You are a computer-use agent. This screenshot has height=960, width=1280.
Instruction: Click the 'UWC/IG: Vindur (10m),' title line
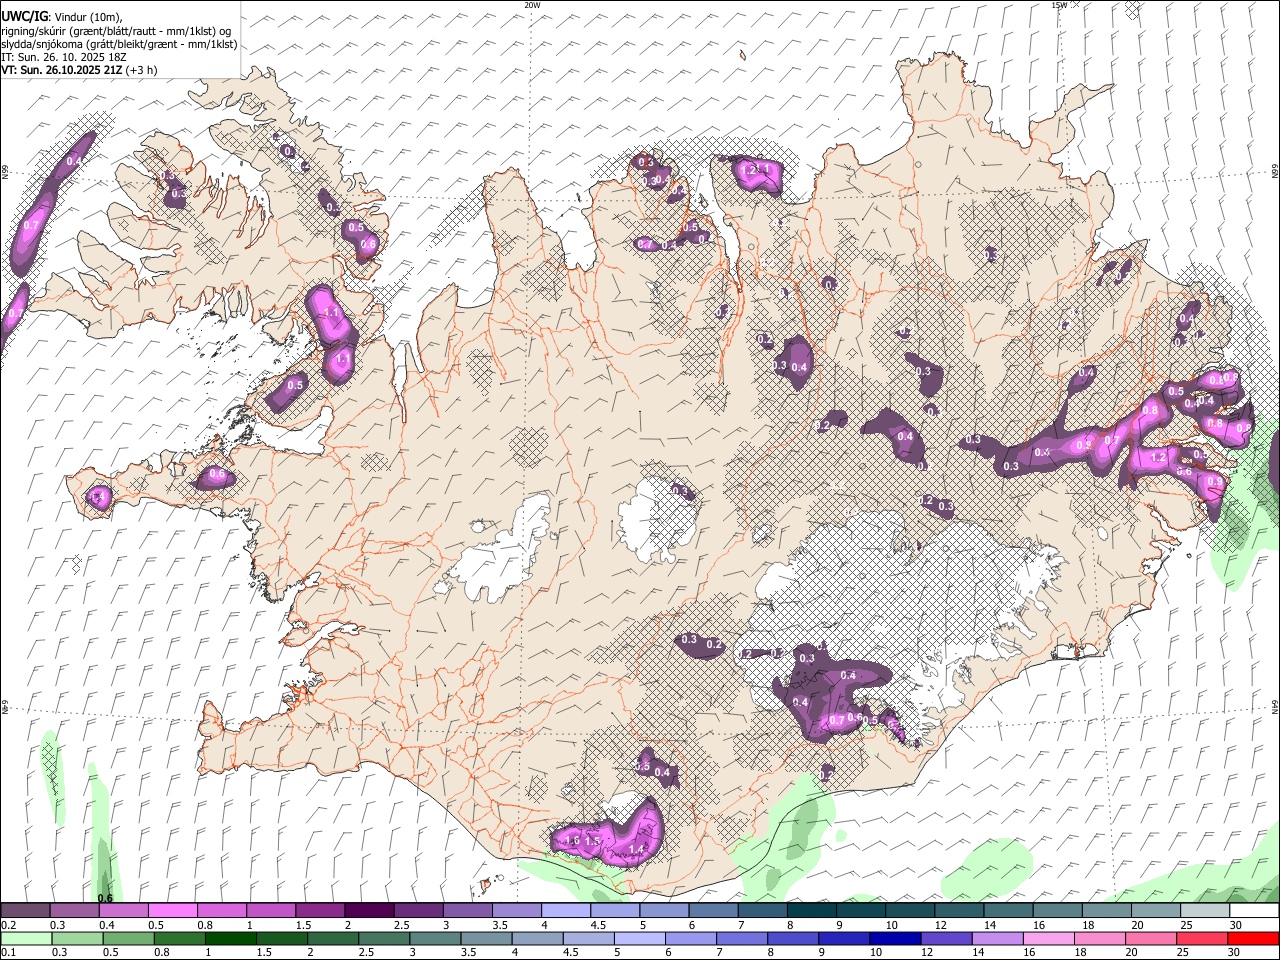click(x=62, y=17)
